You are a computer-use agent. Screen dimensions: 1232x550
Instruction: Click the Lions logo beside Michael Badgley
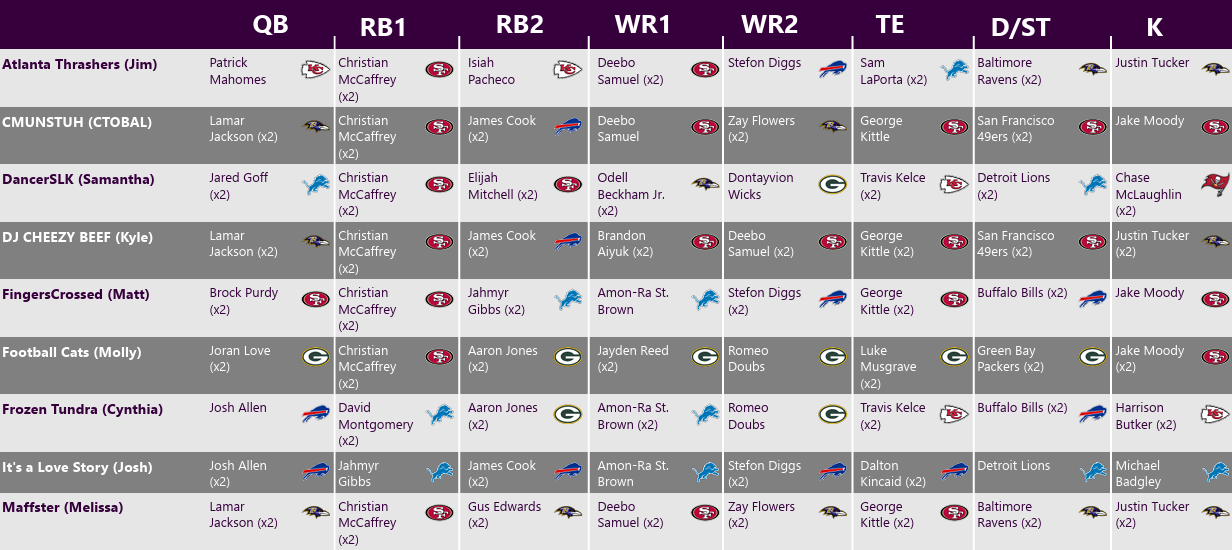(x=1215, y=472)
